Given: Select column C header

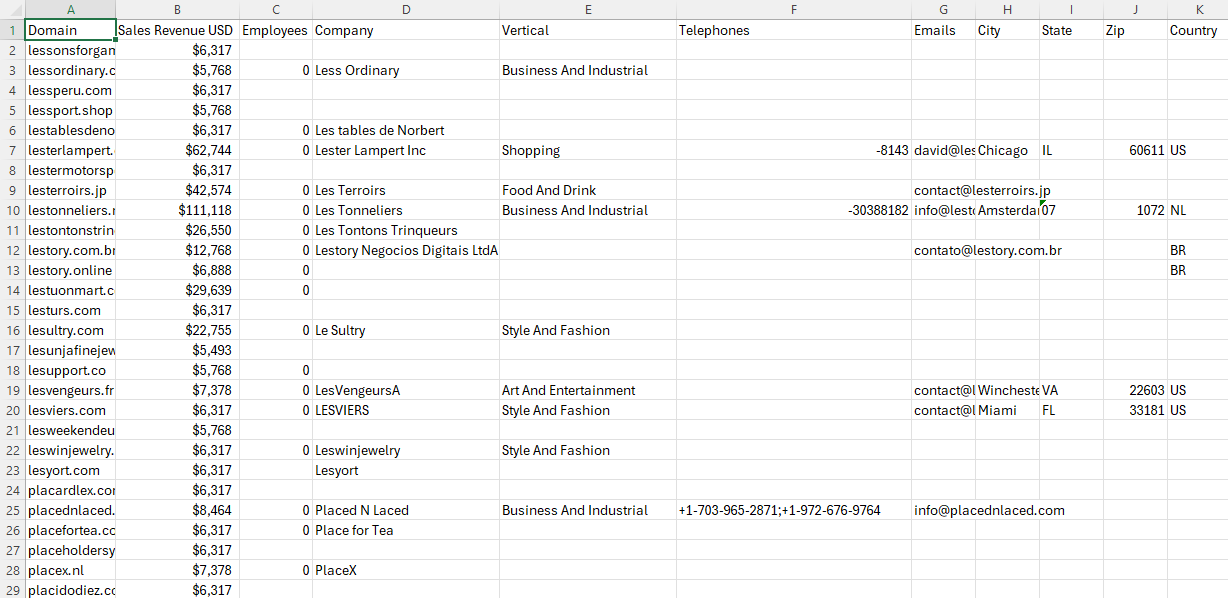Looking at the screenshot, I should pos(275,9).
